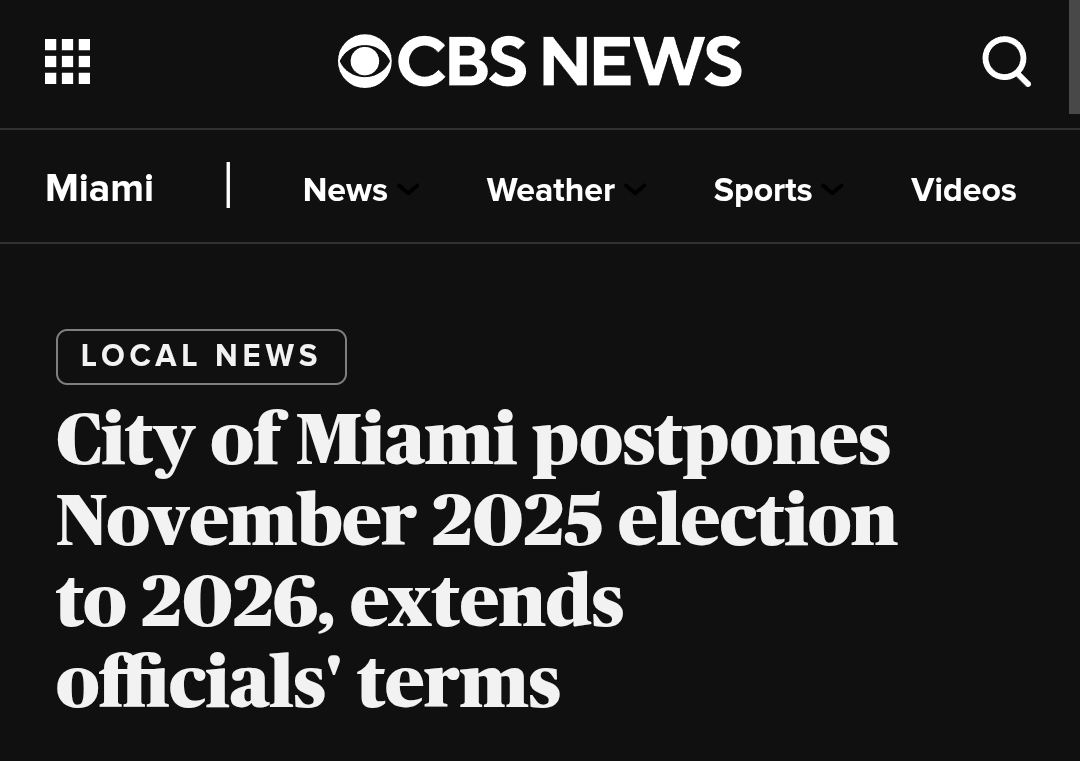Expand the chevron next to Weather
Viewport: 1080px width, 761px height.
pyautogui.click(x=635, y=190)
